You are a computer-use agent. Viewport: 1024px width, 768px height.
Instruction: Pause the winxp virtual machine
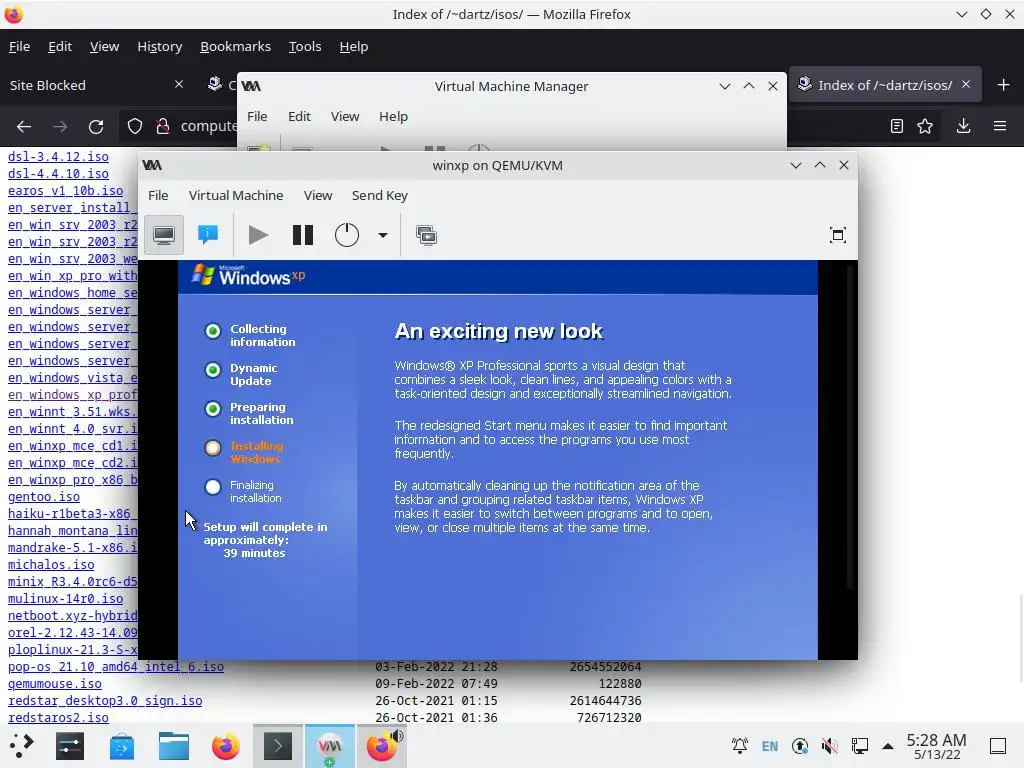pos(303,235)
